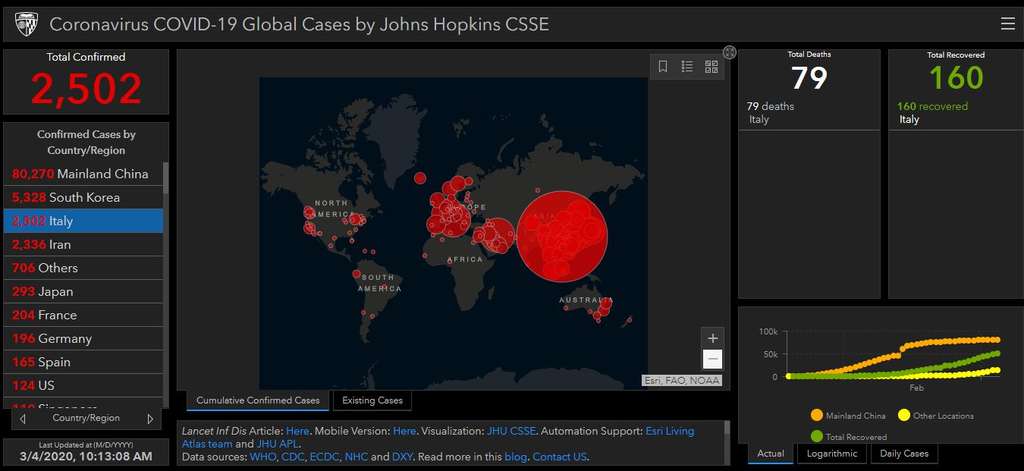
Task: Toggle Total Recovered legend swatch in chart
Action: click(816, 436)
